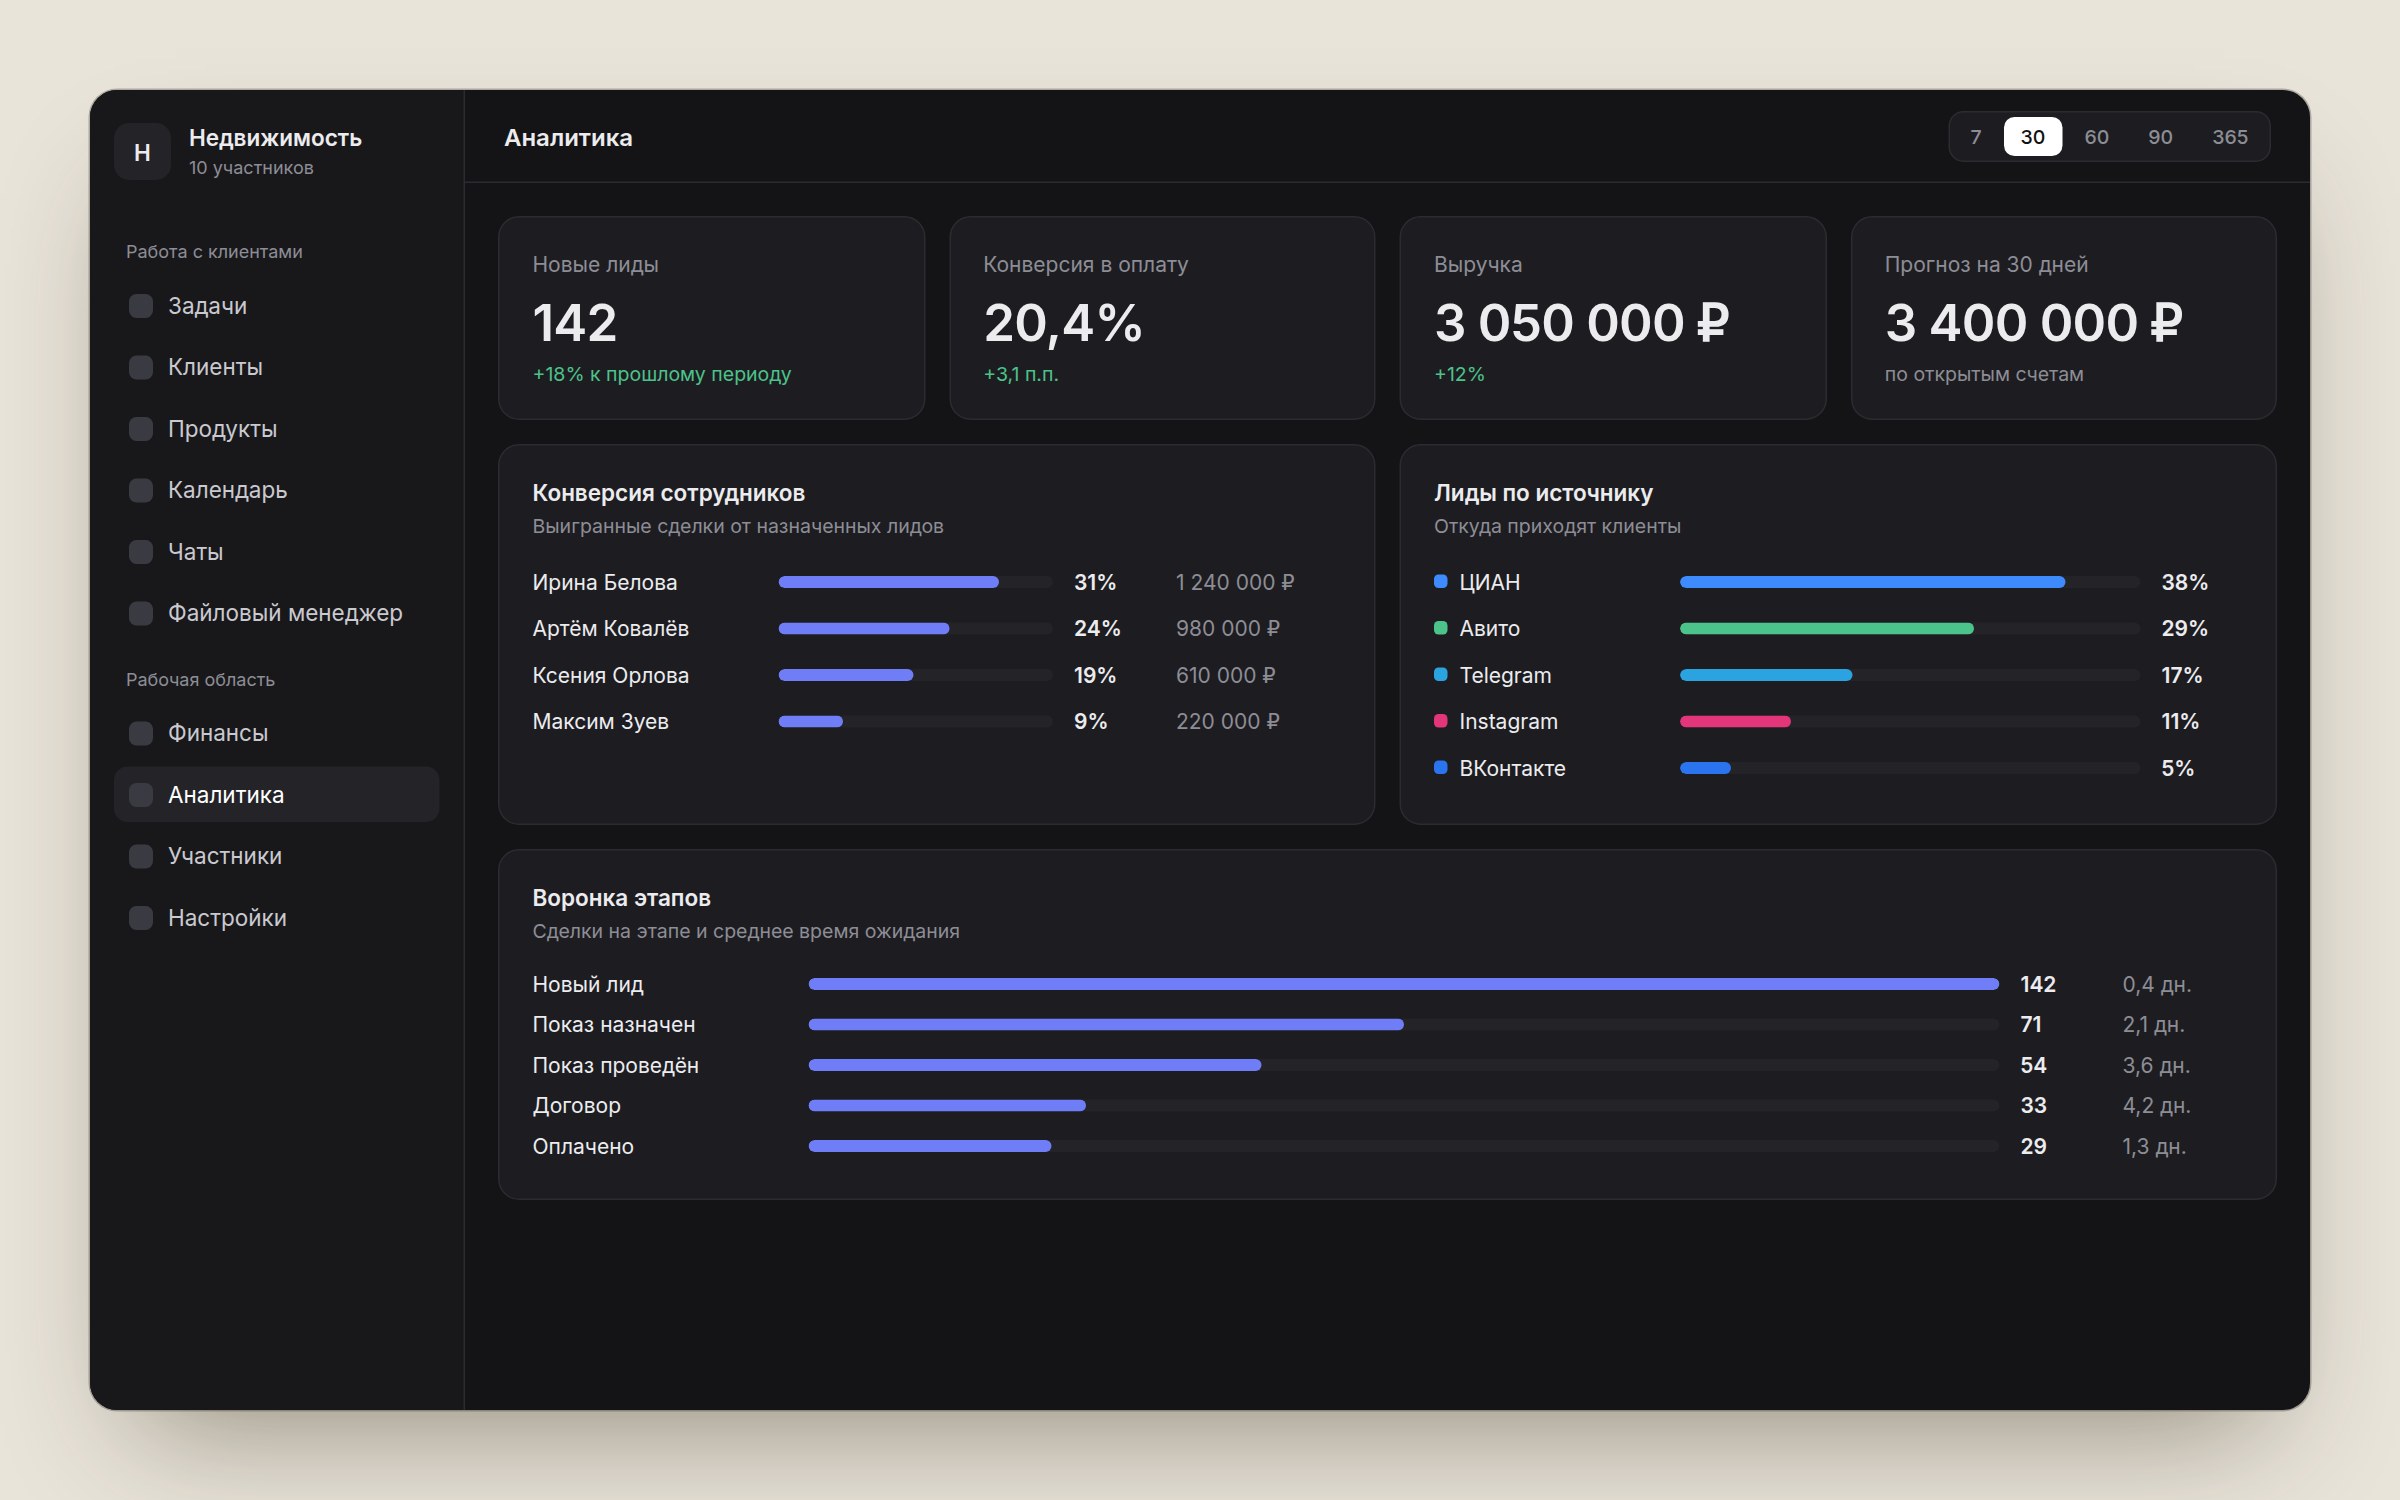Image resolution: width=2400 pixels, height=1500 pixels.
Task: Click the icon beside Продукты
Action: (141, 429)
